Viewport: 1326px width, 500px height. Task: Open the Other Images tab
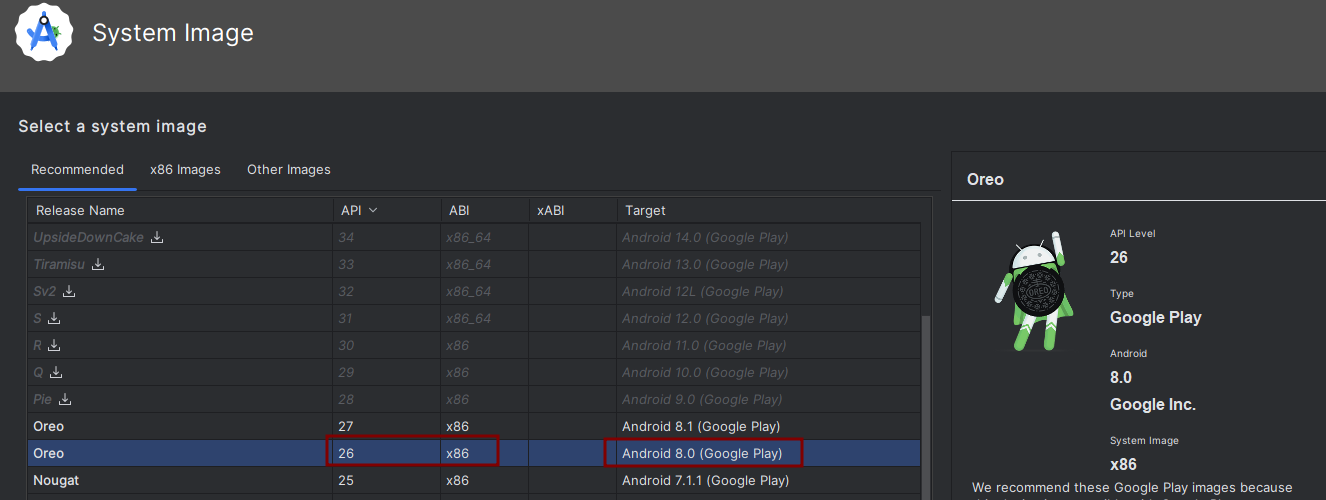pyautogui.click(x=288, y=170)
